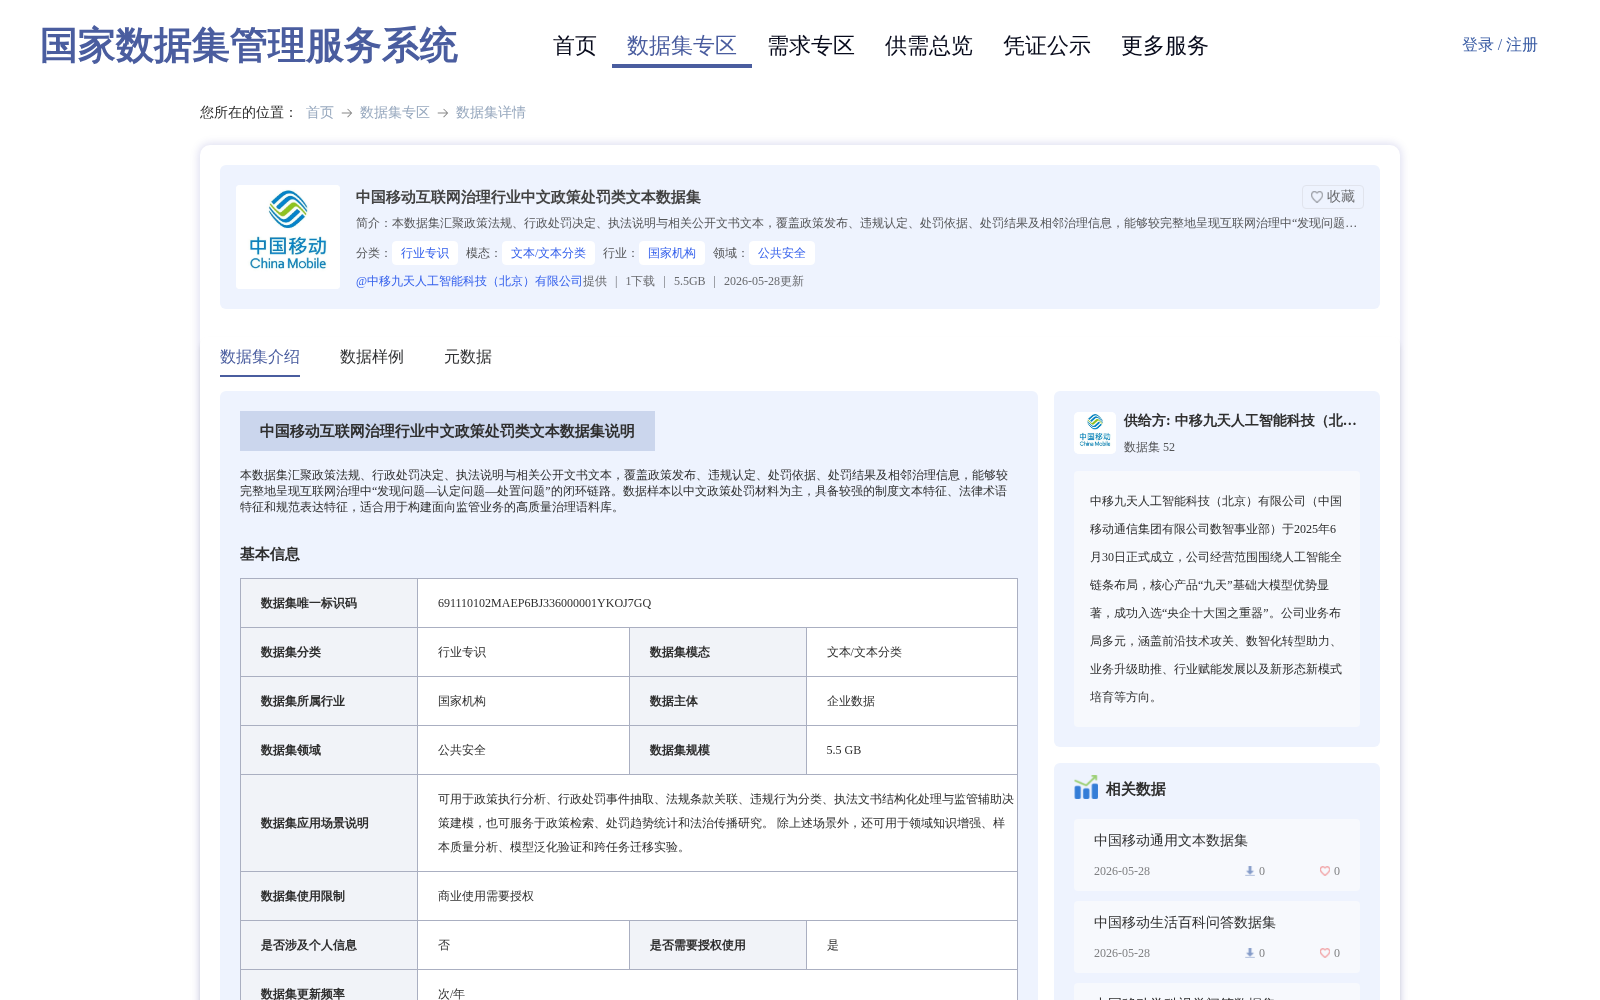Click the China Mobile logo in dataset header

coord(288,237)
